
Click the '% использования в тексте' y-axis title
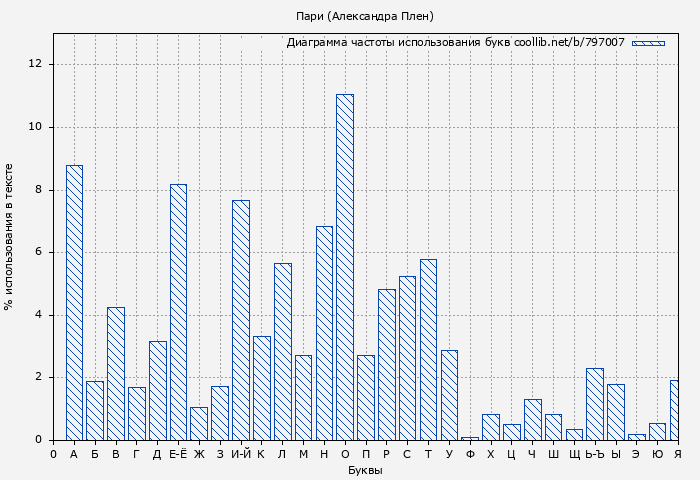point(10,236)
